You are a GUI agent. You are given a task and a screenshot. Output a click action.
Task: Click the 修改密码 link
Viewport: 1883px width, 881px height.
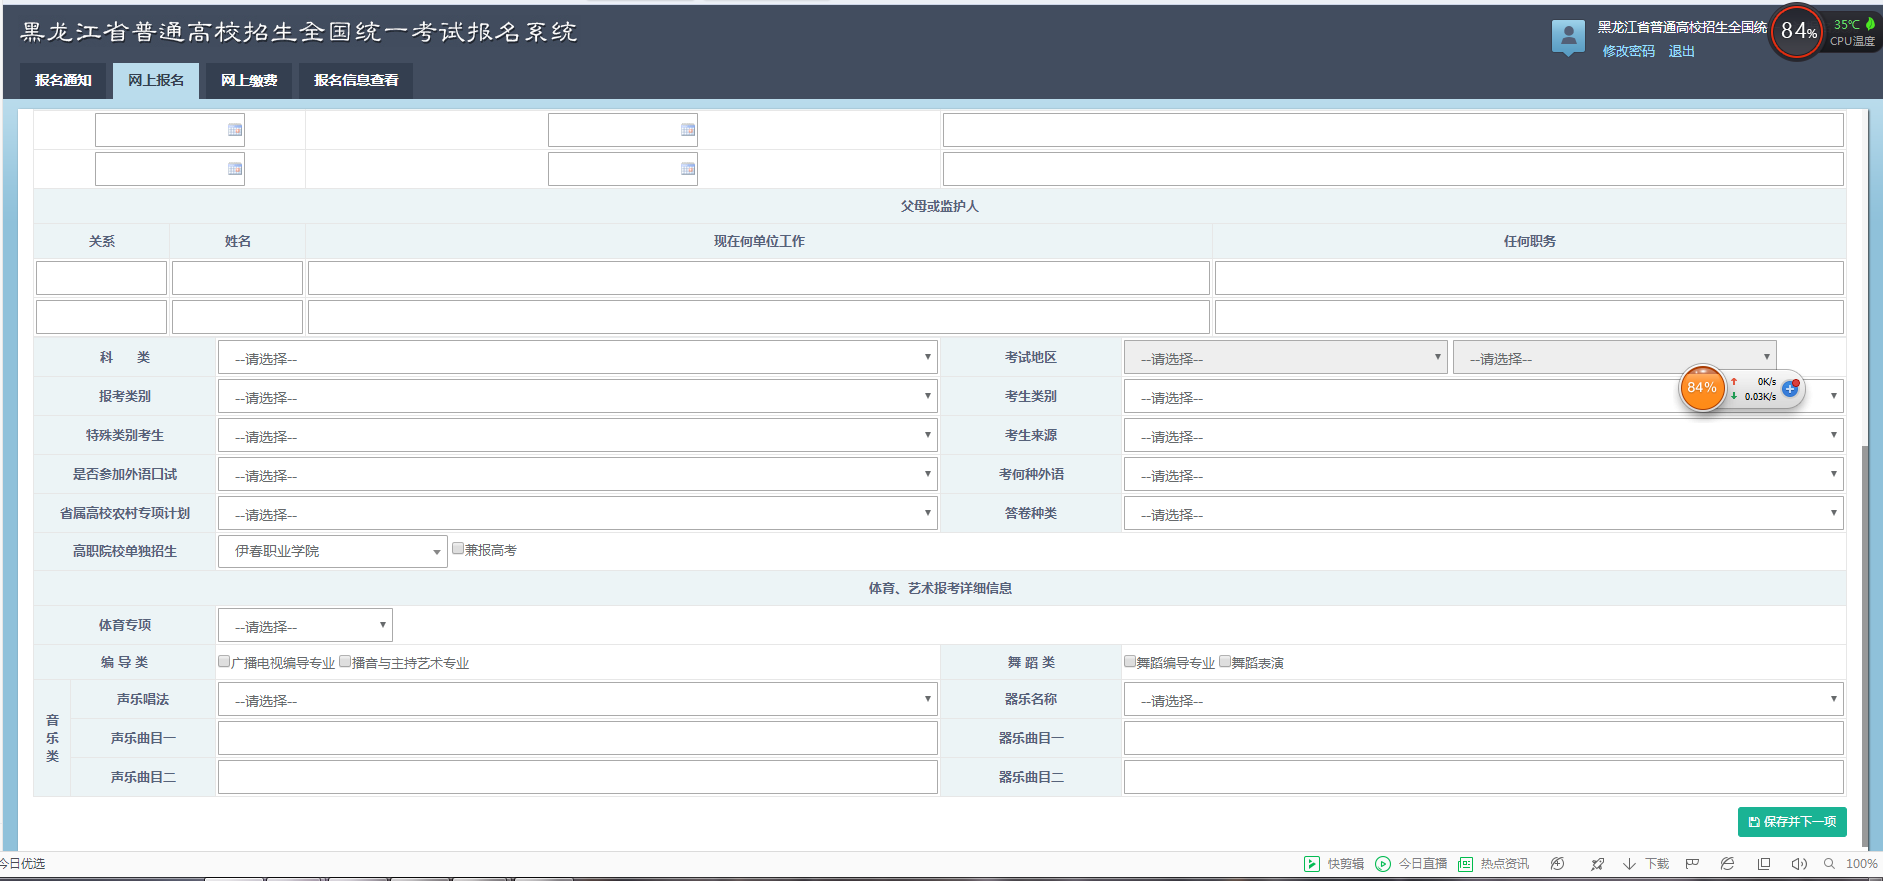1628,52
